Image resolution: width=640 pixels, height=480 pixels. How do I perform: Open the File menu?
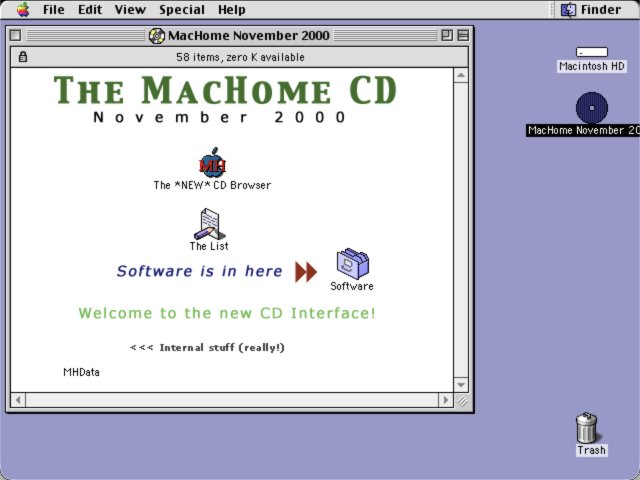(x=54, y=9)
